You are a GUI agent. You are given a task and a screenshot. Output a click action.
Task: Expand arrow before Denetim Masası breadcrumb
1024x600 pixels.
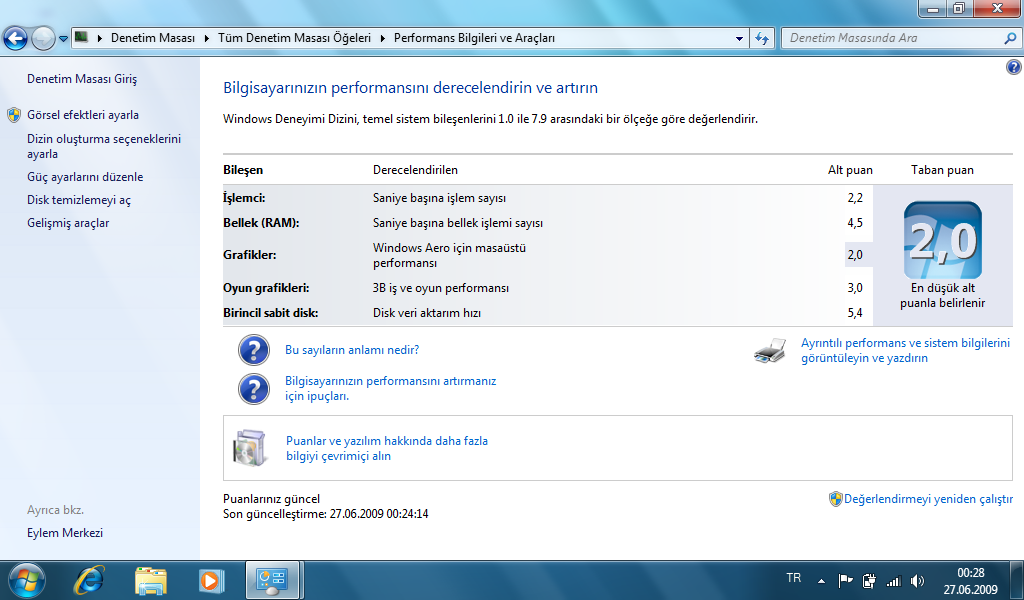[100, 39]
